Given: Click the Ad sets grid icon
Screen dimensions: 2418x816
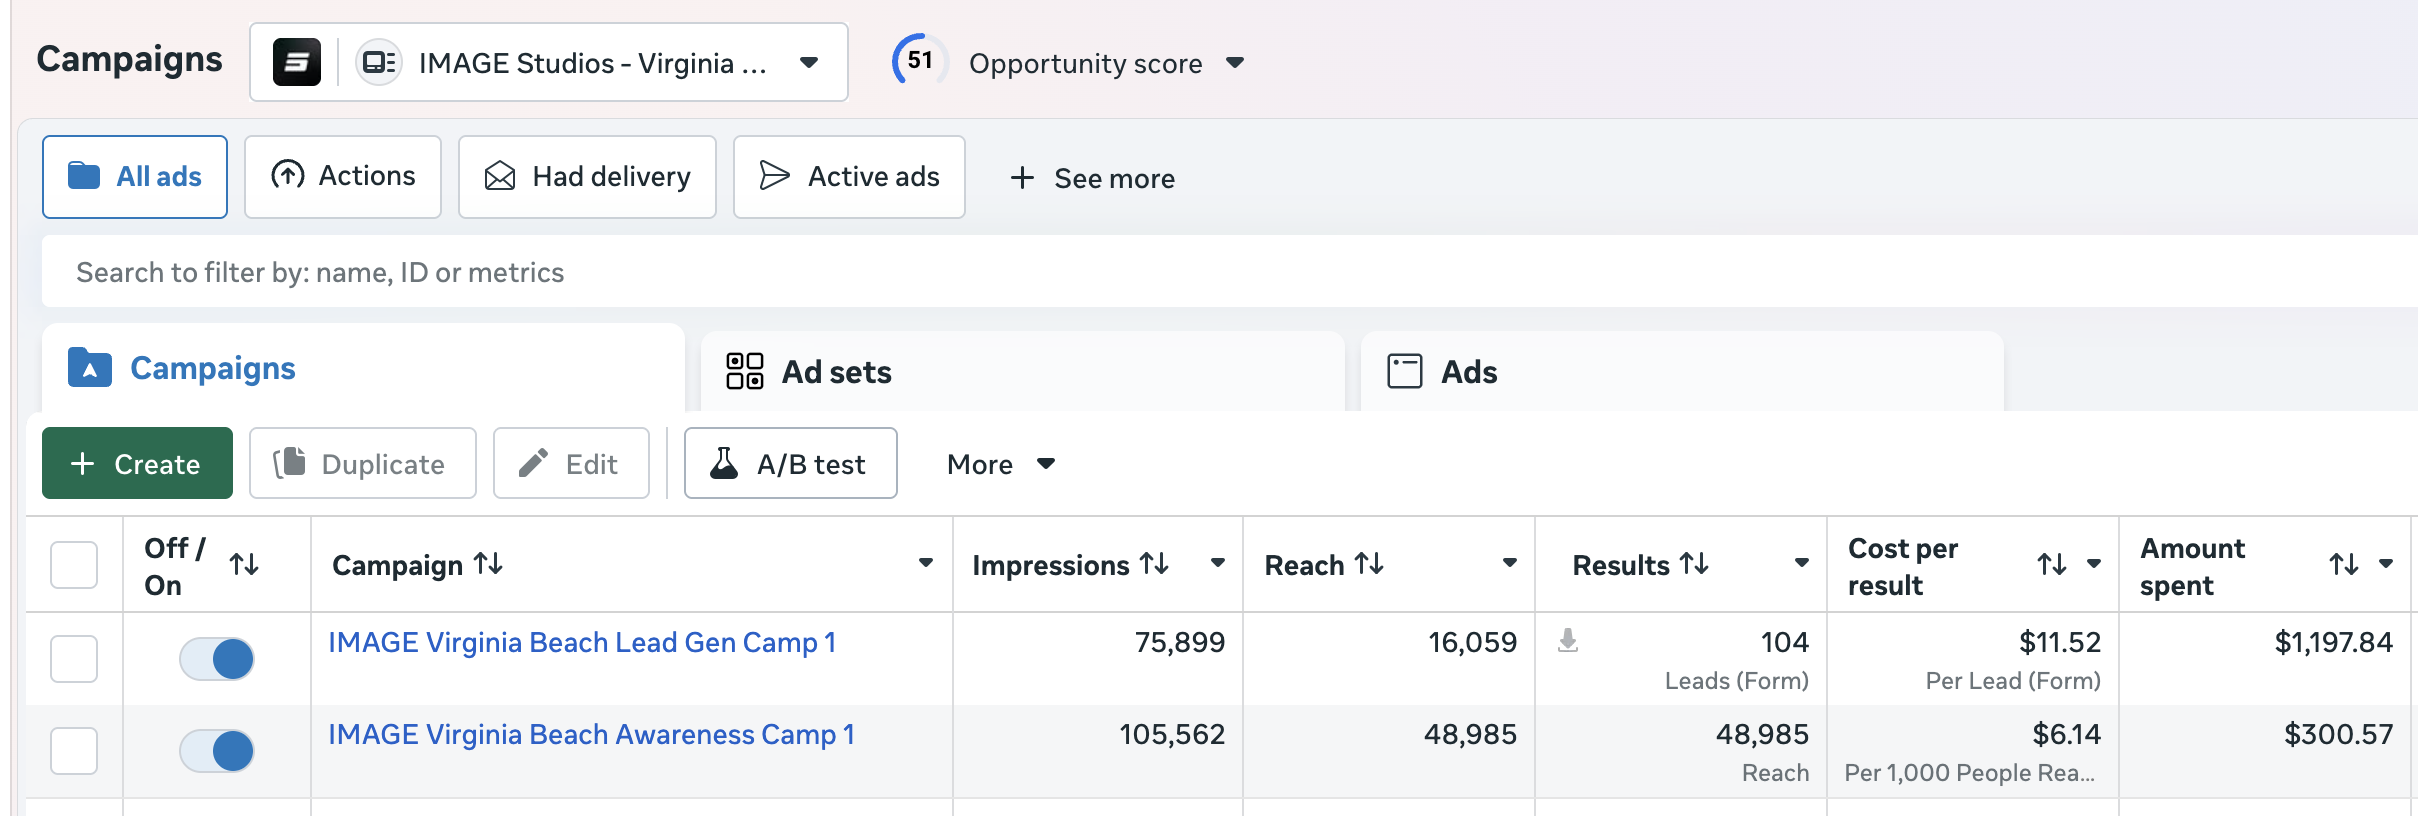Looking at the screenshot, I should [745, 371].
